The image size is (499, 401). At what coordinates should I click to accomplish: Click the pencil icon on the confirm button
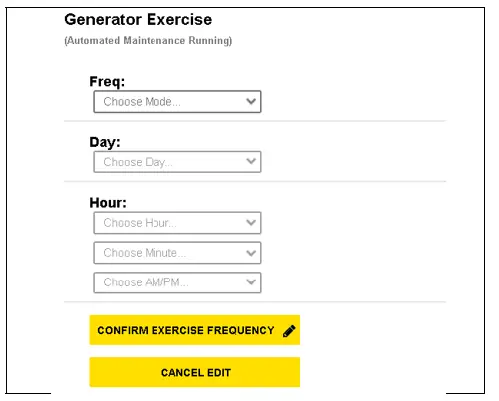point(289,331)
